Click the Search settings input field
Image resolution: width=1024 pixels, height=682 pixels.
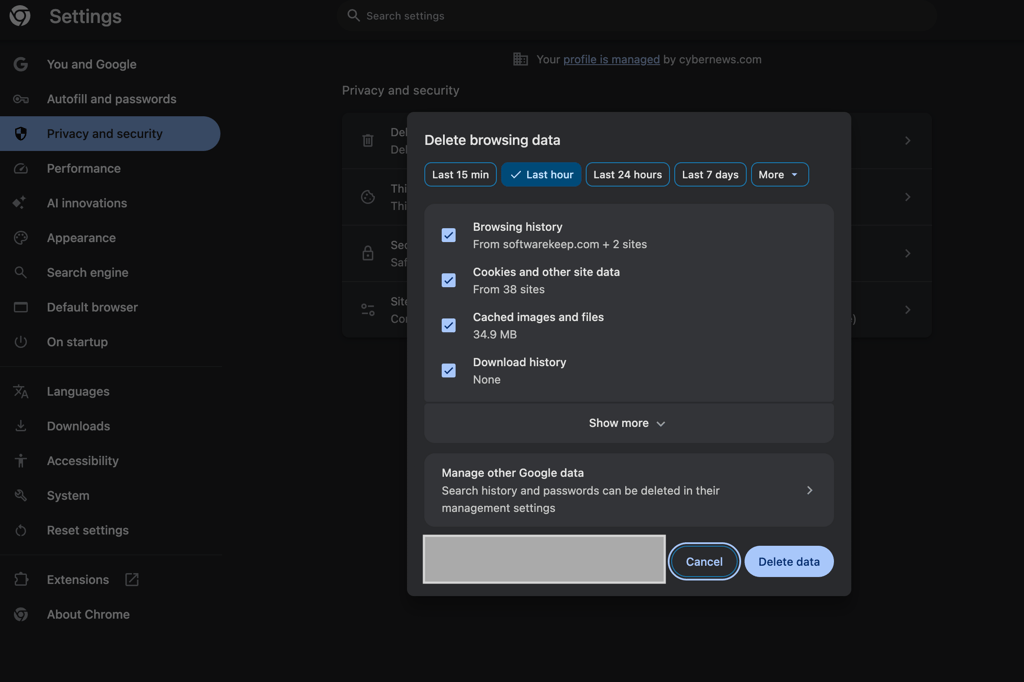click(637, 16)
